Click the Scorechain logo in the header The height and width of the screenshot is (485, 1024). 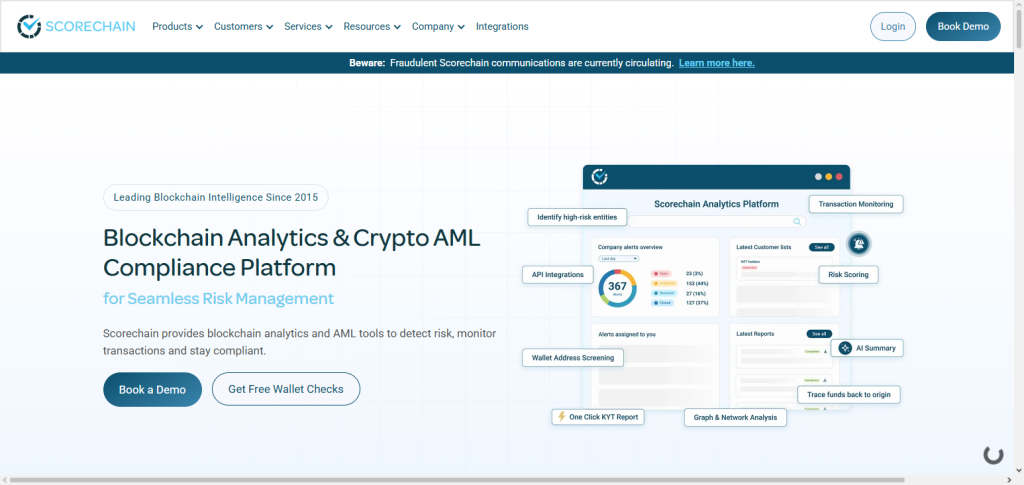(76, 26)
